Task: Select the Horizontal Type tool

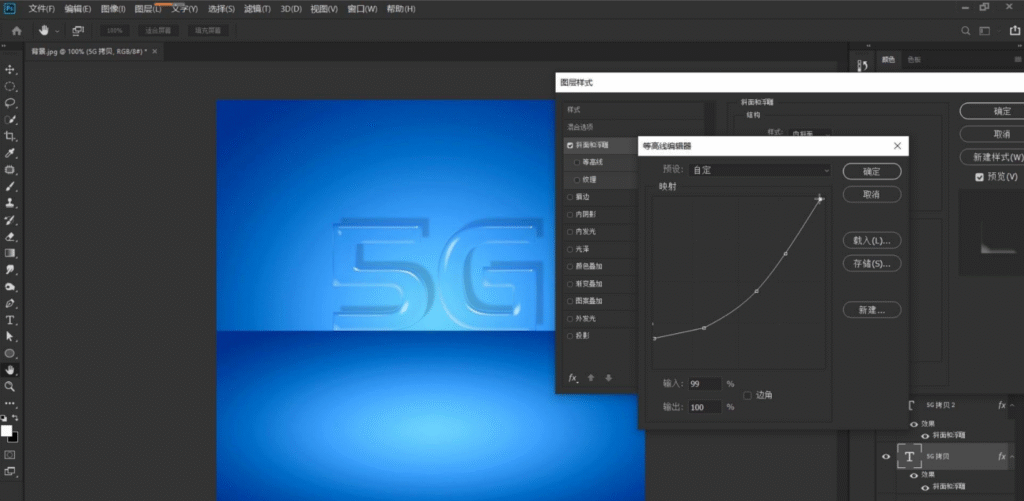Action: click(x=10, y=320)
